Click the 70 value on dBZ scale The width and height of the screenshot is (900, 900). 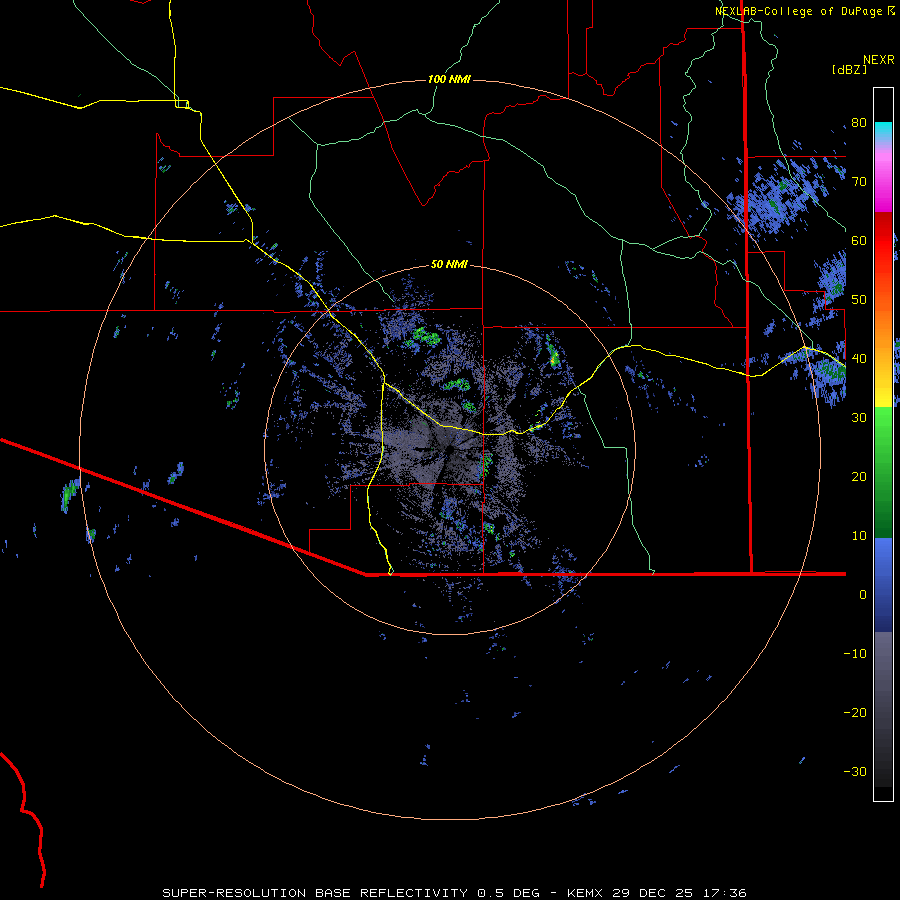tap(859, 181)
